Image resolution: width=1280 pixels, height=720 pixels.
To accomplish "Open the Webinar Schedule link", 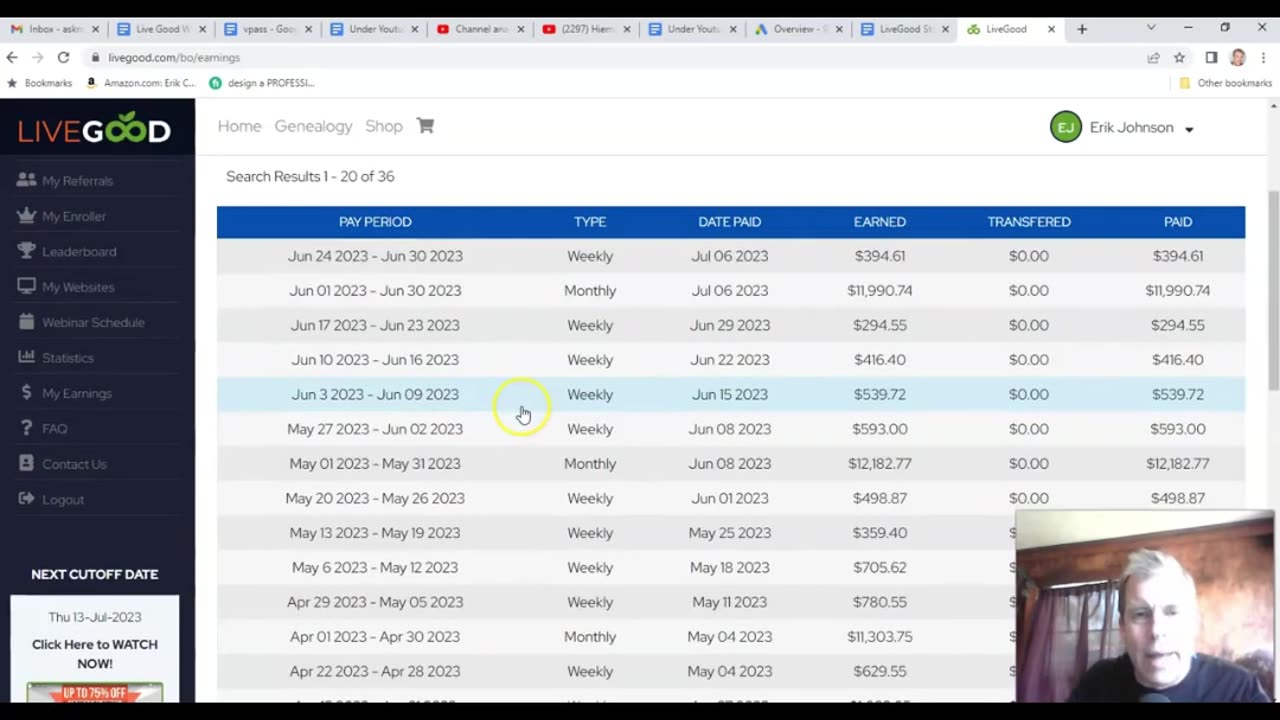I will pos(93,322).
